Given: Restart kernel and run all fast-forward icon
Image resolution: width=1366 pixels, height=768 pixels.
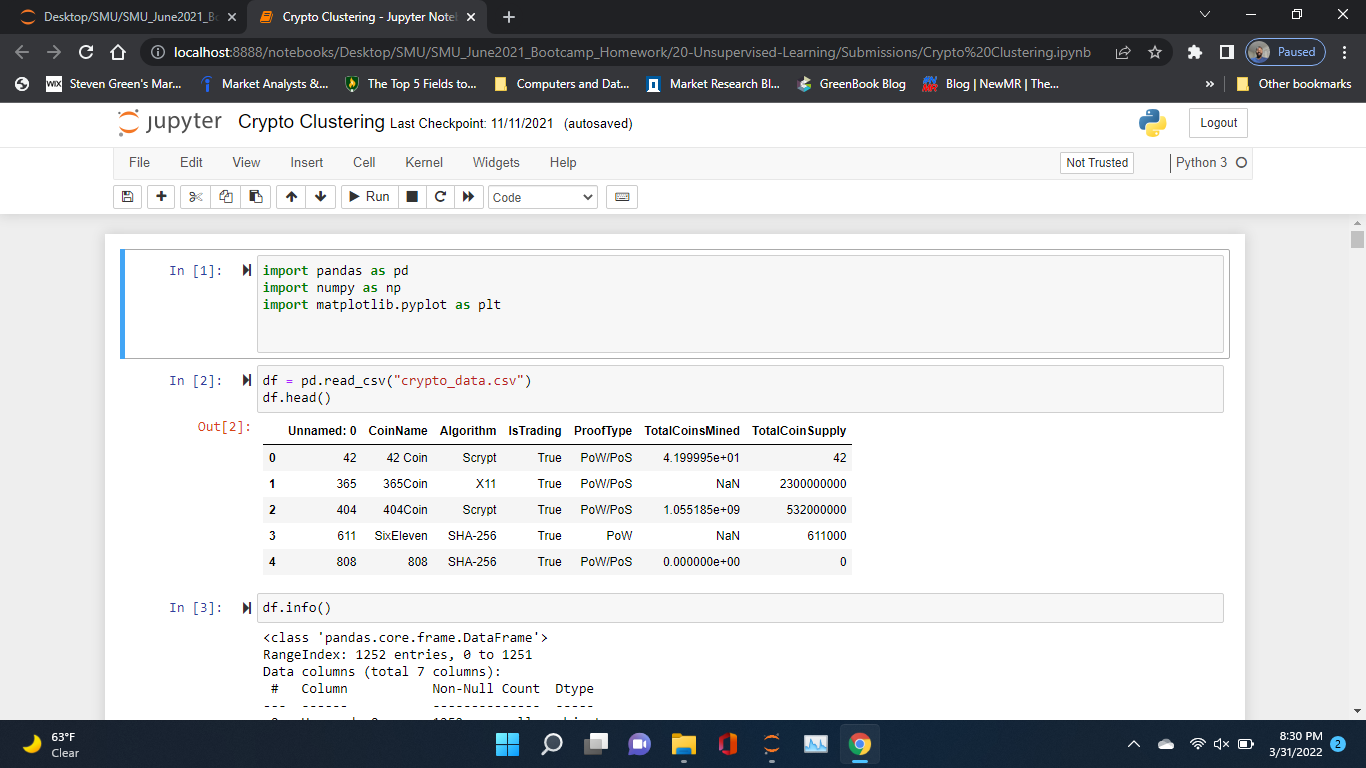Looking at the screenshot, I should click(468, 197).
